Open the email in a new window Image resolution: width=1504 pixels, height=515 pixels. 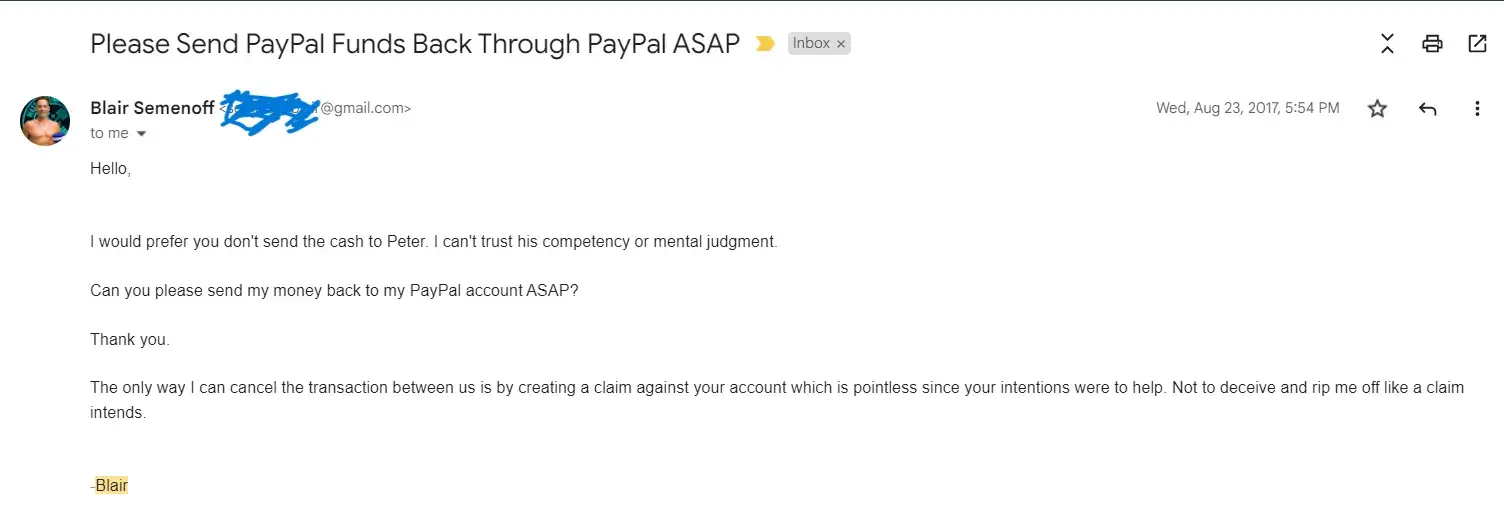(1477, 43)
